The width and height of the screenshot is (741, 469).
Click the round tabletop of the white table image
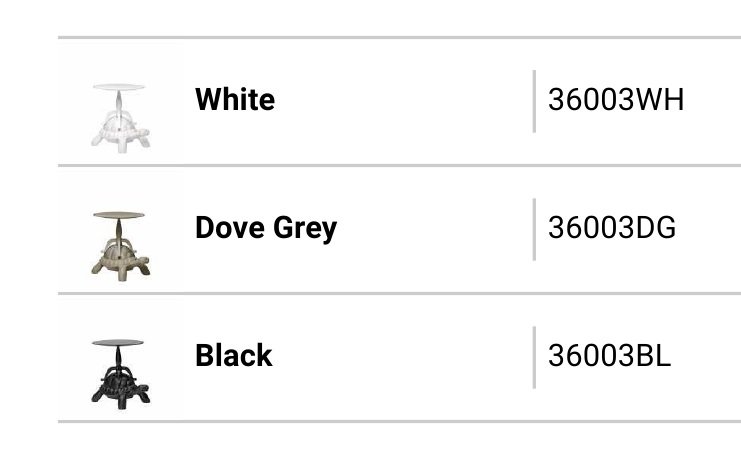(x=120, y=88)
